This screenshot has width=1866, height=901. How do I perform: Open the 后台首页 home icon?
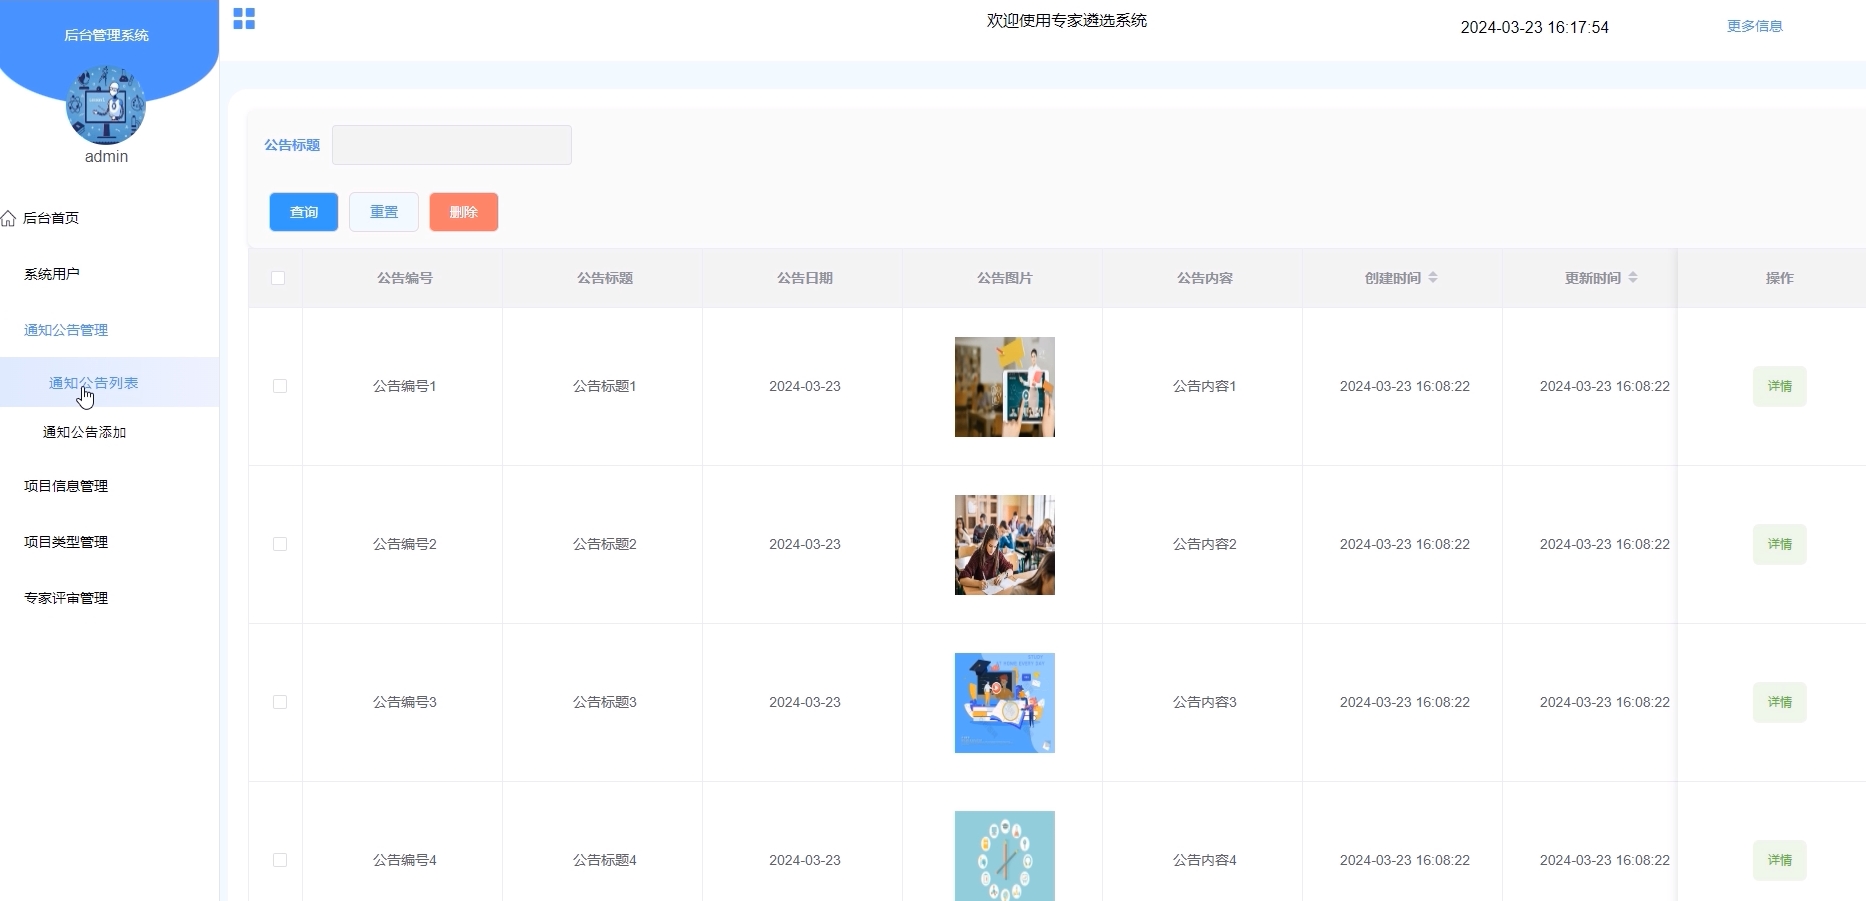[9, 218]
